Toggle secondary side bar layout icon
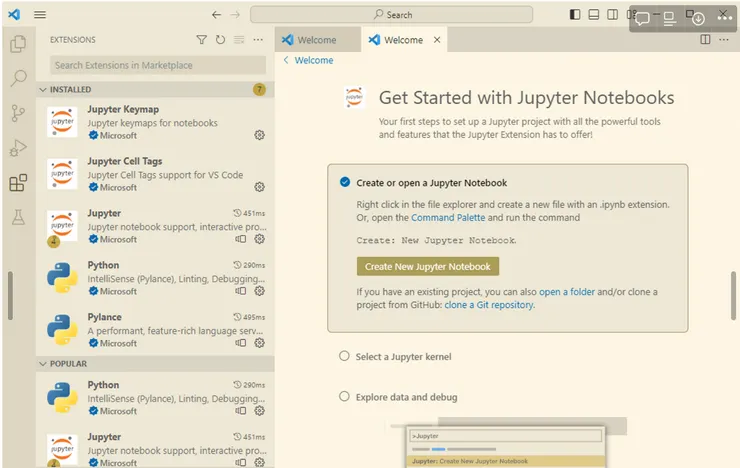This screenshot has width=740, height=468. 613,15
